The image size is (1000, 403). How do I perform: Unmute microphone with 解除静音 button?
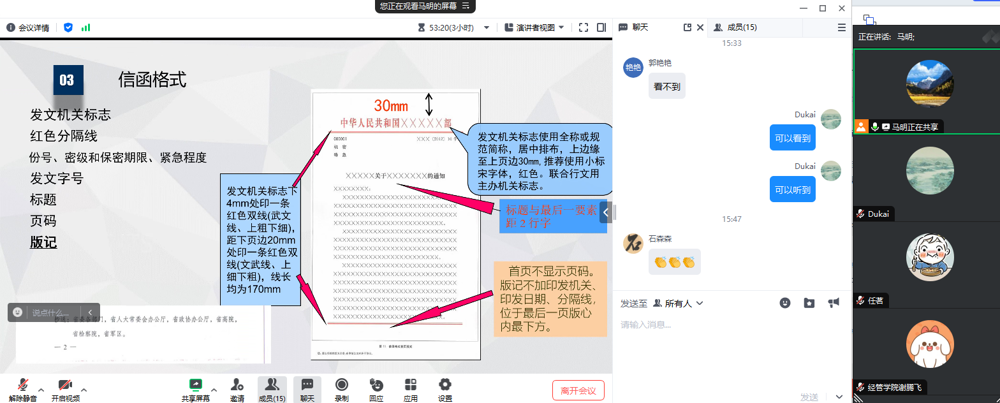(22, 387)
